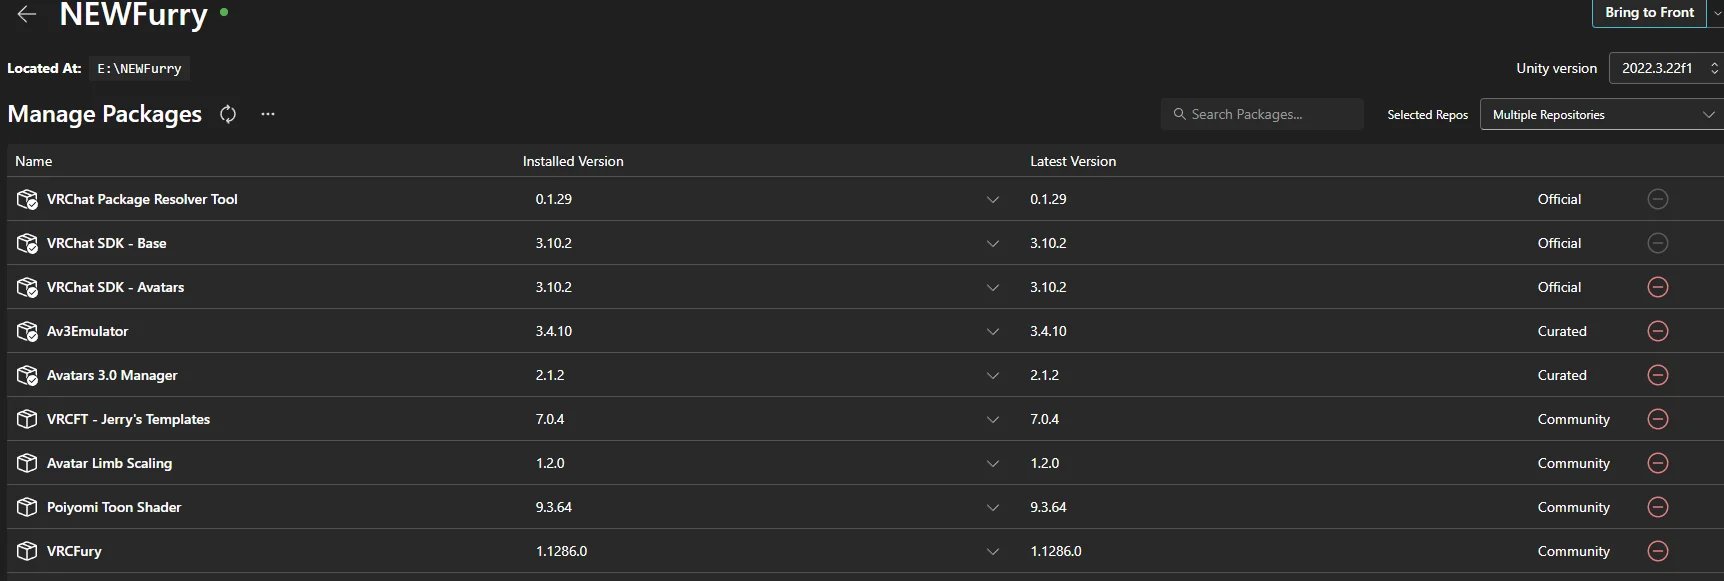Image resolution: width=1724 pixels, height=581 pixels.
Task: Refresh packages with the circular arrows icon
Action: pos(228,114)
